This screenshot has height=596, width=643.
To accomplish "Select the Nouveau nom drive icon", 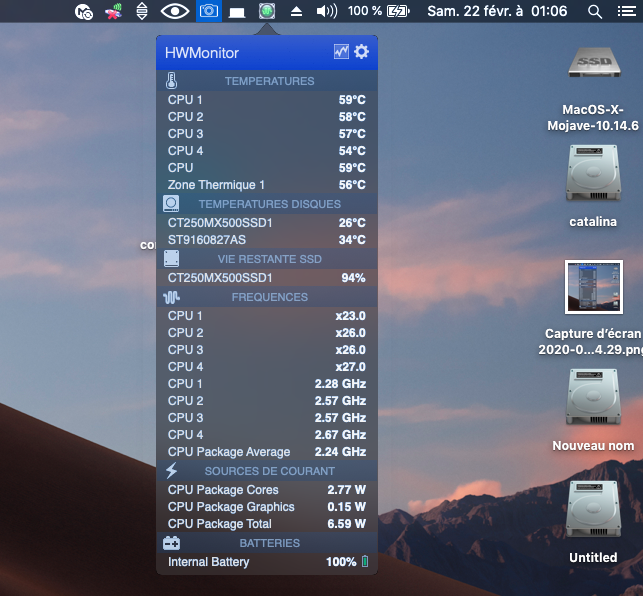I will point(593,397).
